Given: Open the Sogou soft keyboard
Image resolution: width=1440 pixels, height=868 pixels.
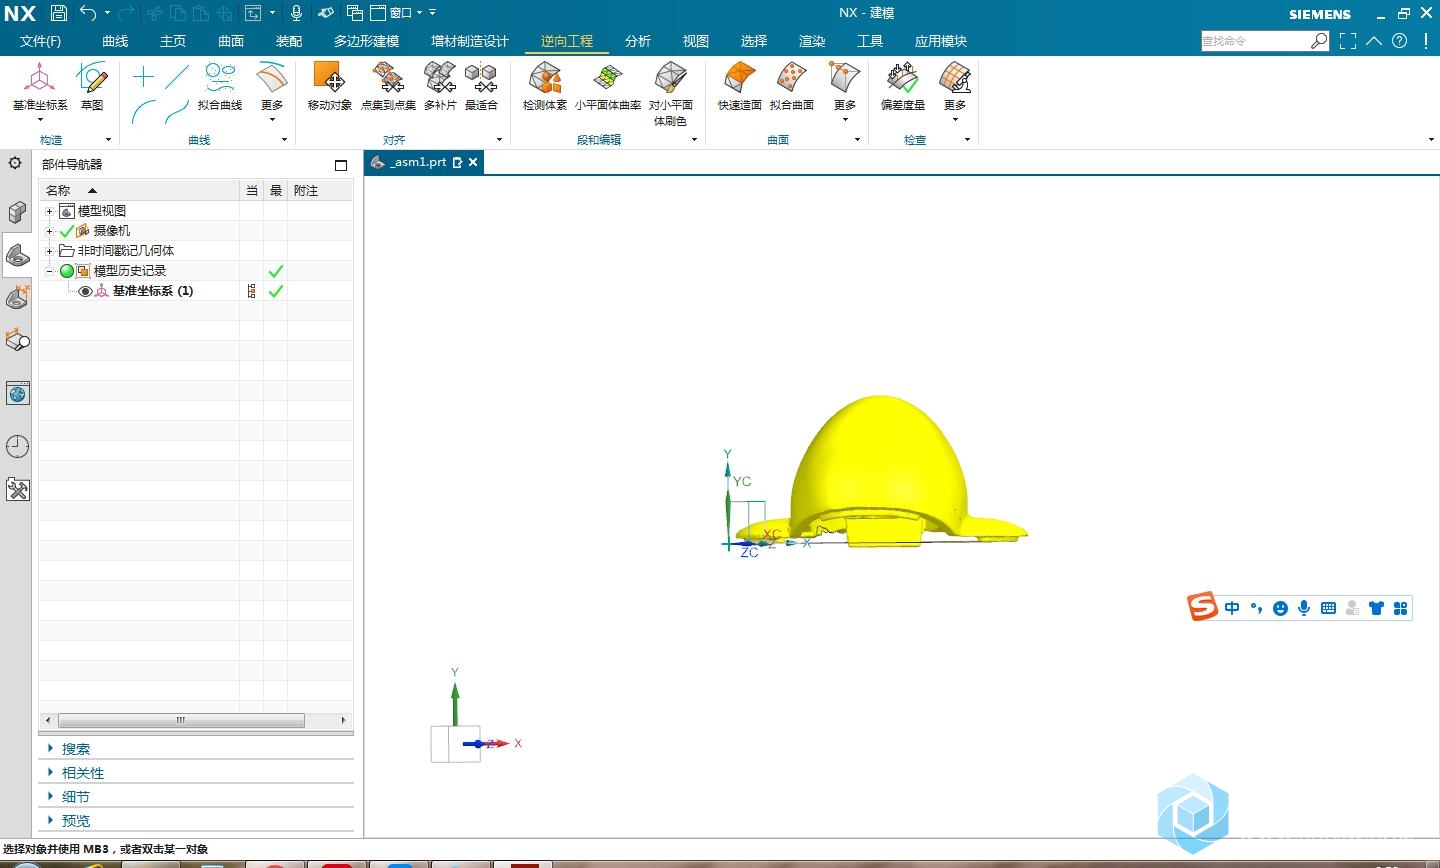Looking at the screenshot, I should [1328, 607].
